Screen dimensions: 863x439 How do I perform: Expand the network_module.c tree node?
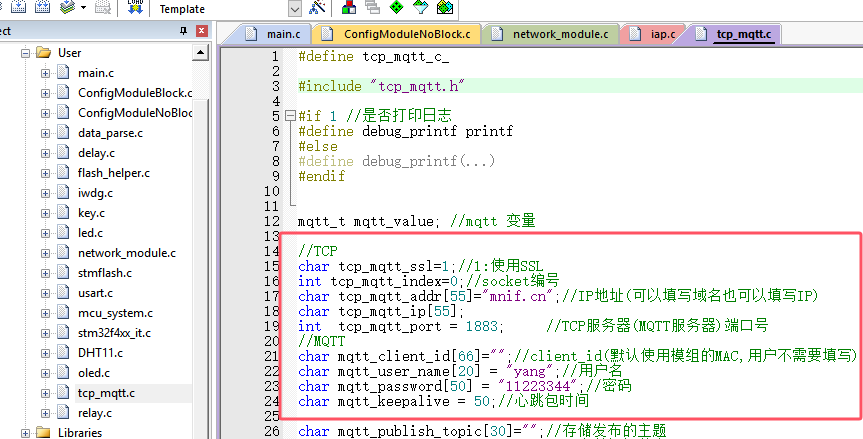click(x=45, y=253)
